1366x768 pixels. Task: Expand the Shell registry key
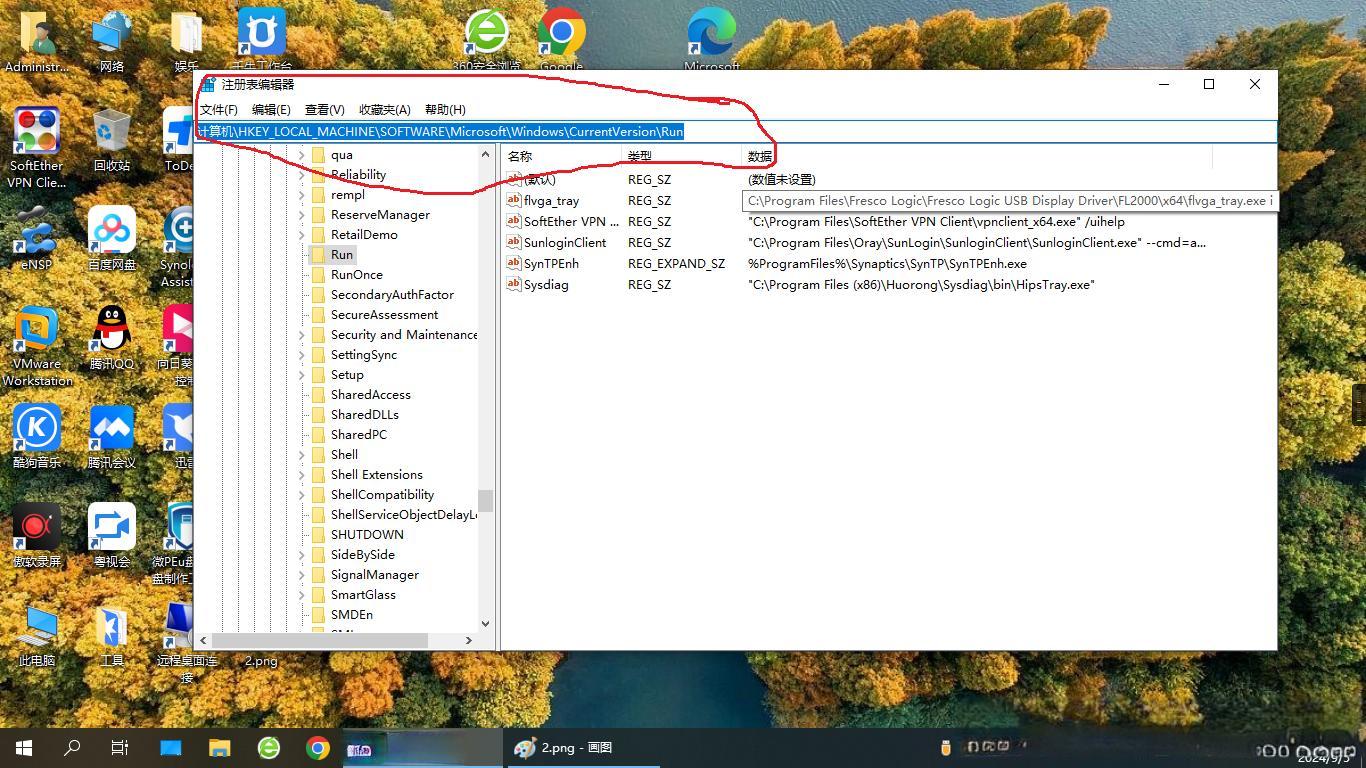pyautogui.click(x=302, y=455)
